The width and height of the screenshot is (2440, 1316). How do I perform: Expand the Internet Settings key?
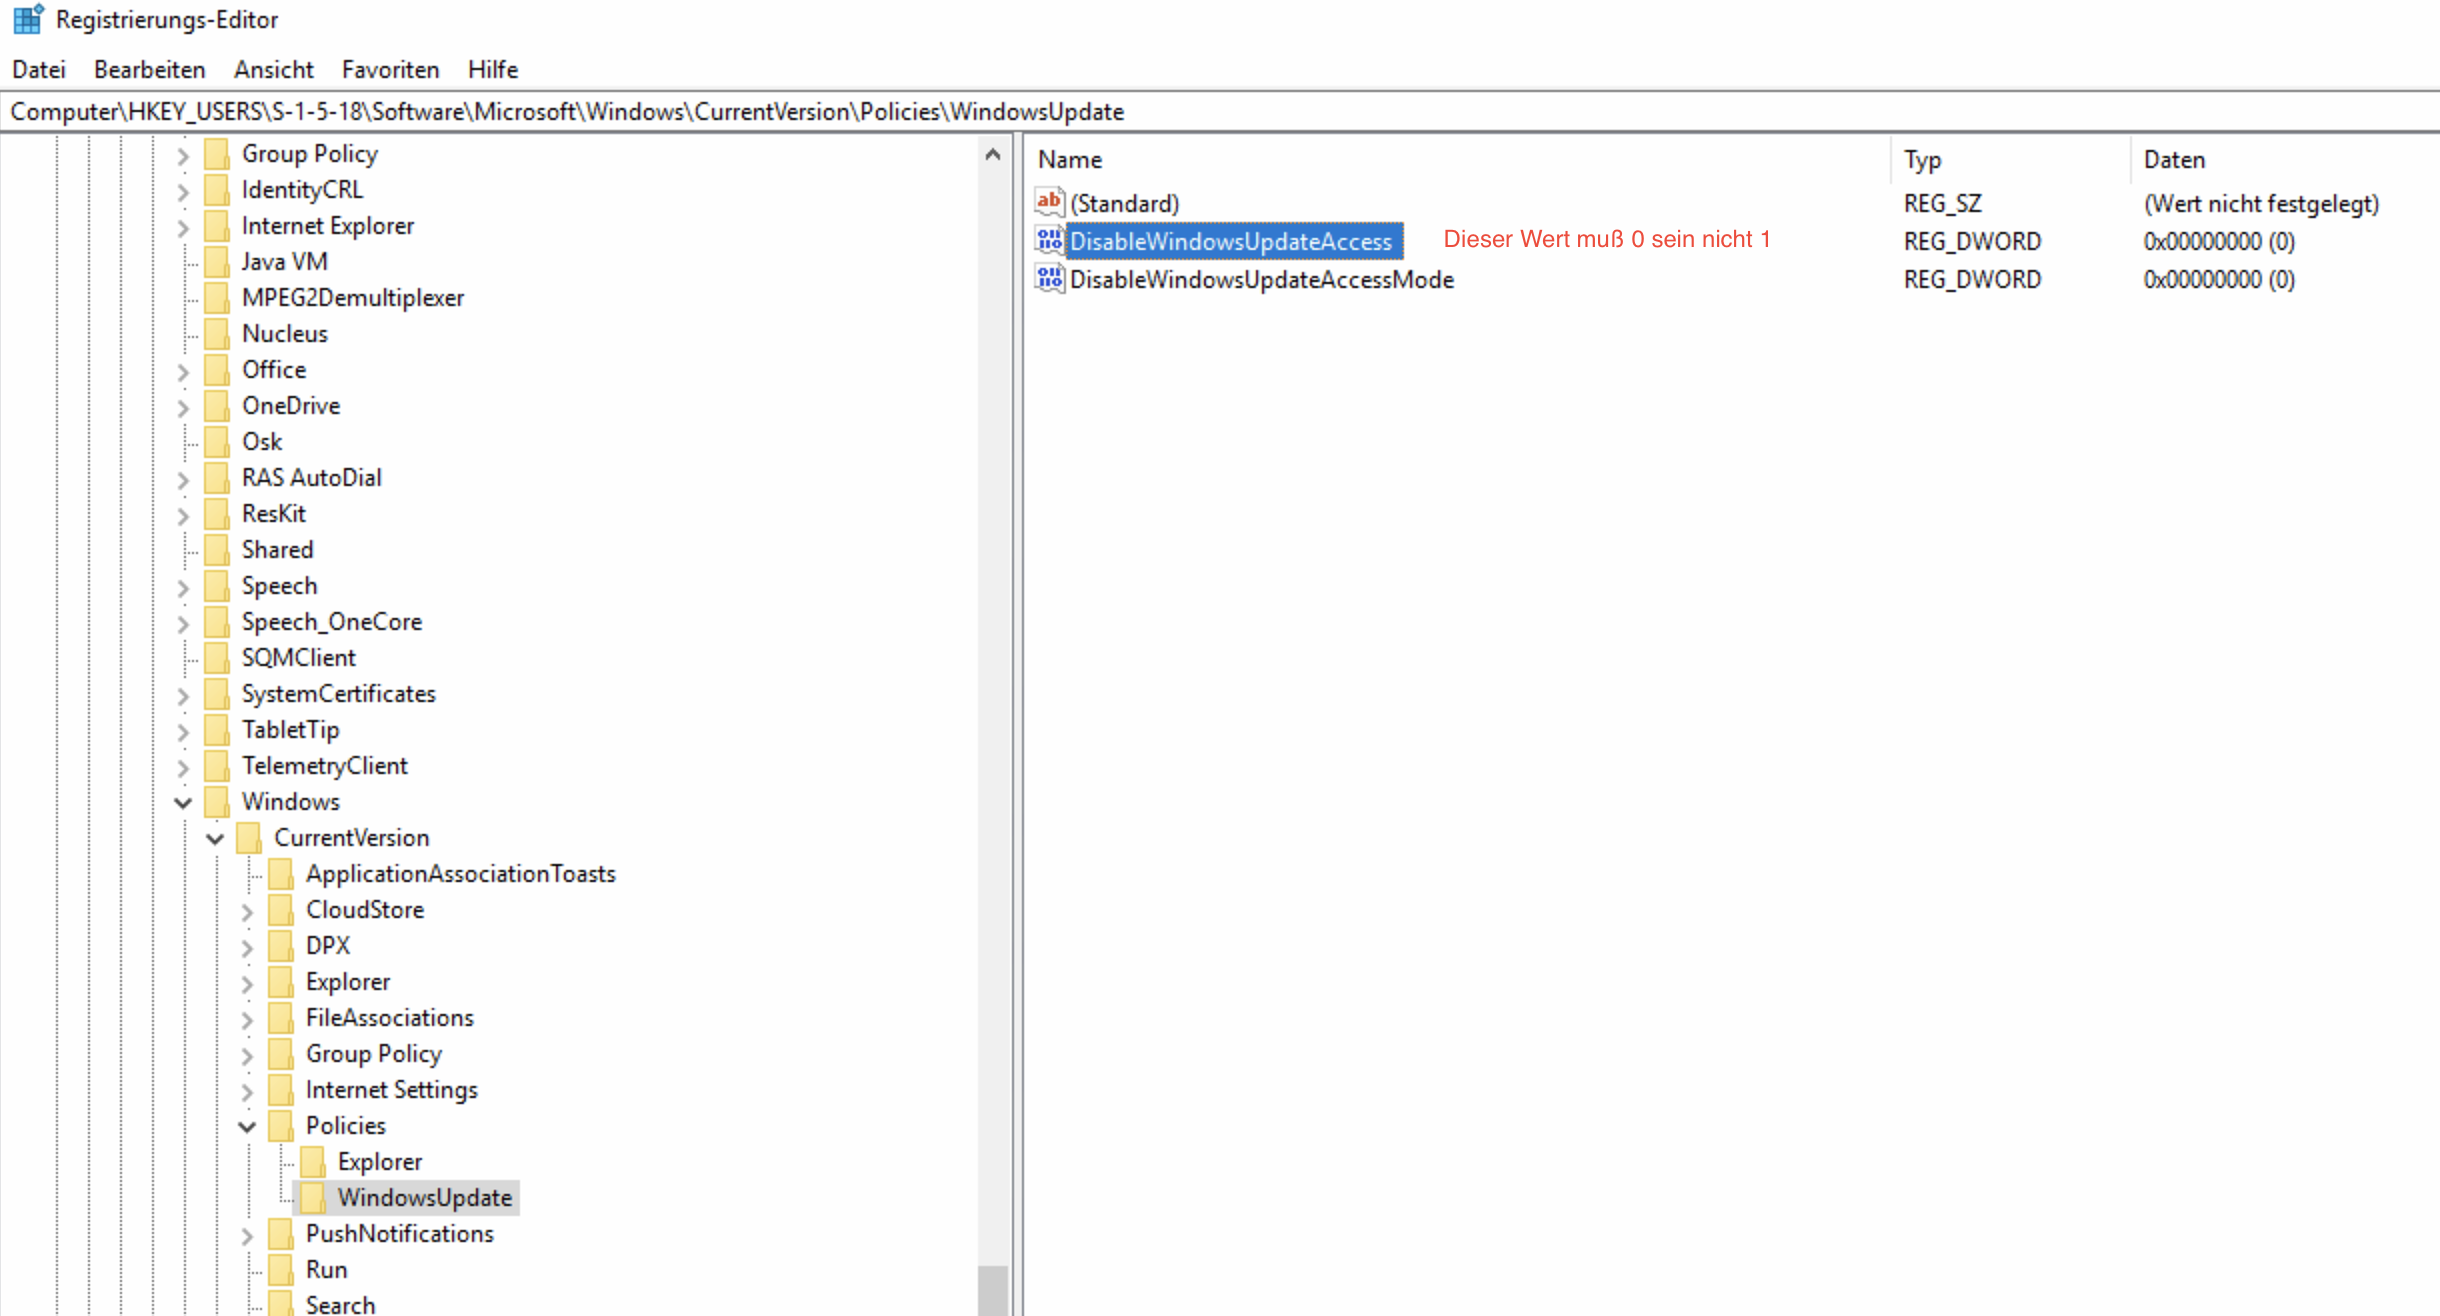pos(247,1091)
